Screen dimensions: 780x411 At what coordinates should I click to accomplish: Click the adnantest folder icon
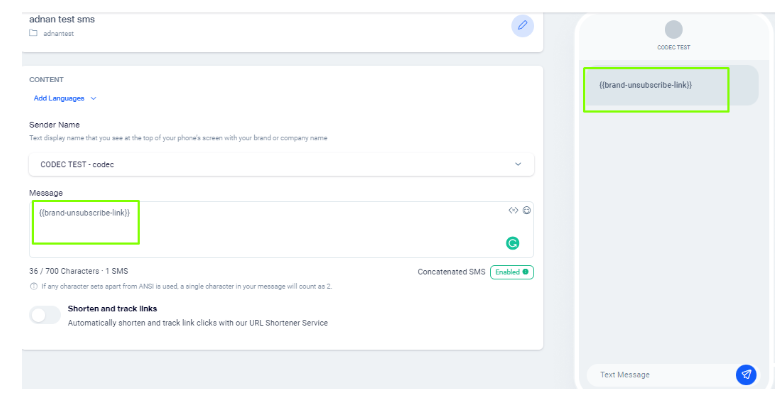pos(33,33)
